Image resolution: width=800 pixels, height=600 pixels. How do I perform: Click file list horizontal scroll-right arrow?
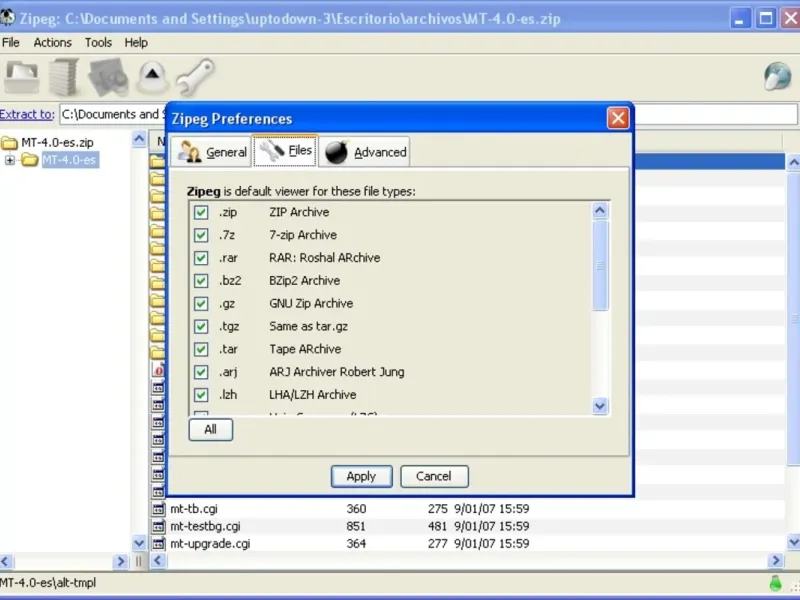[x=776, y=561]
